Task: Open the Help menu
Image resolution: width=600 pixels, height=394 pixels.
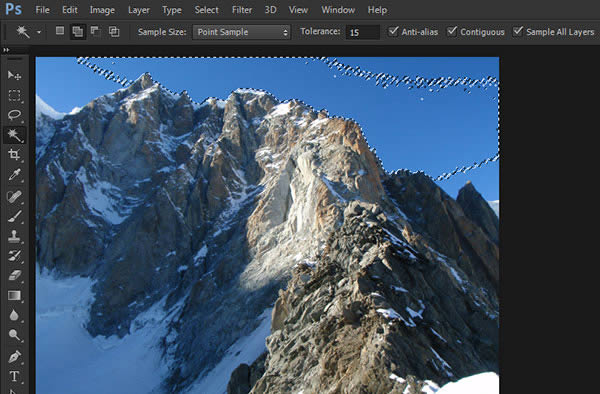Action: (x=377, y=10)
